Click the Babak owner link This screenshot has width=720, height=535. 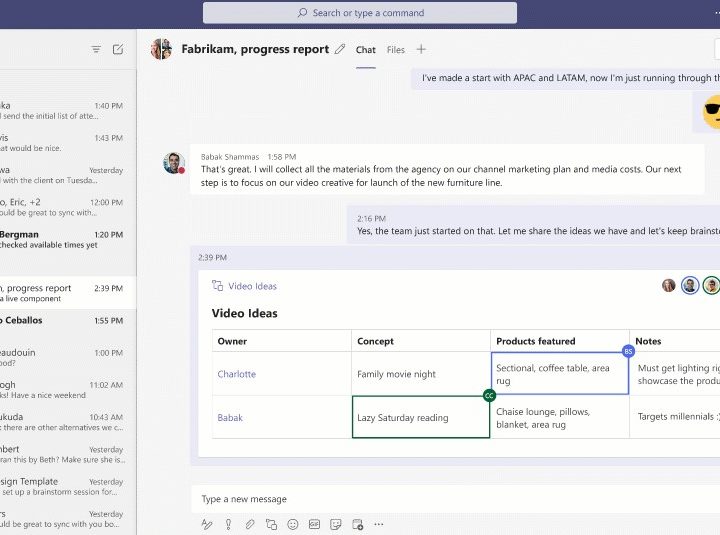click(x=230, y=417)
